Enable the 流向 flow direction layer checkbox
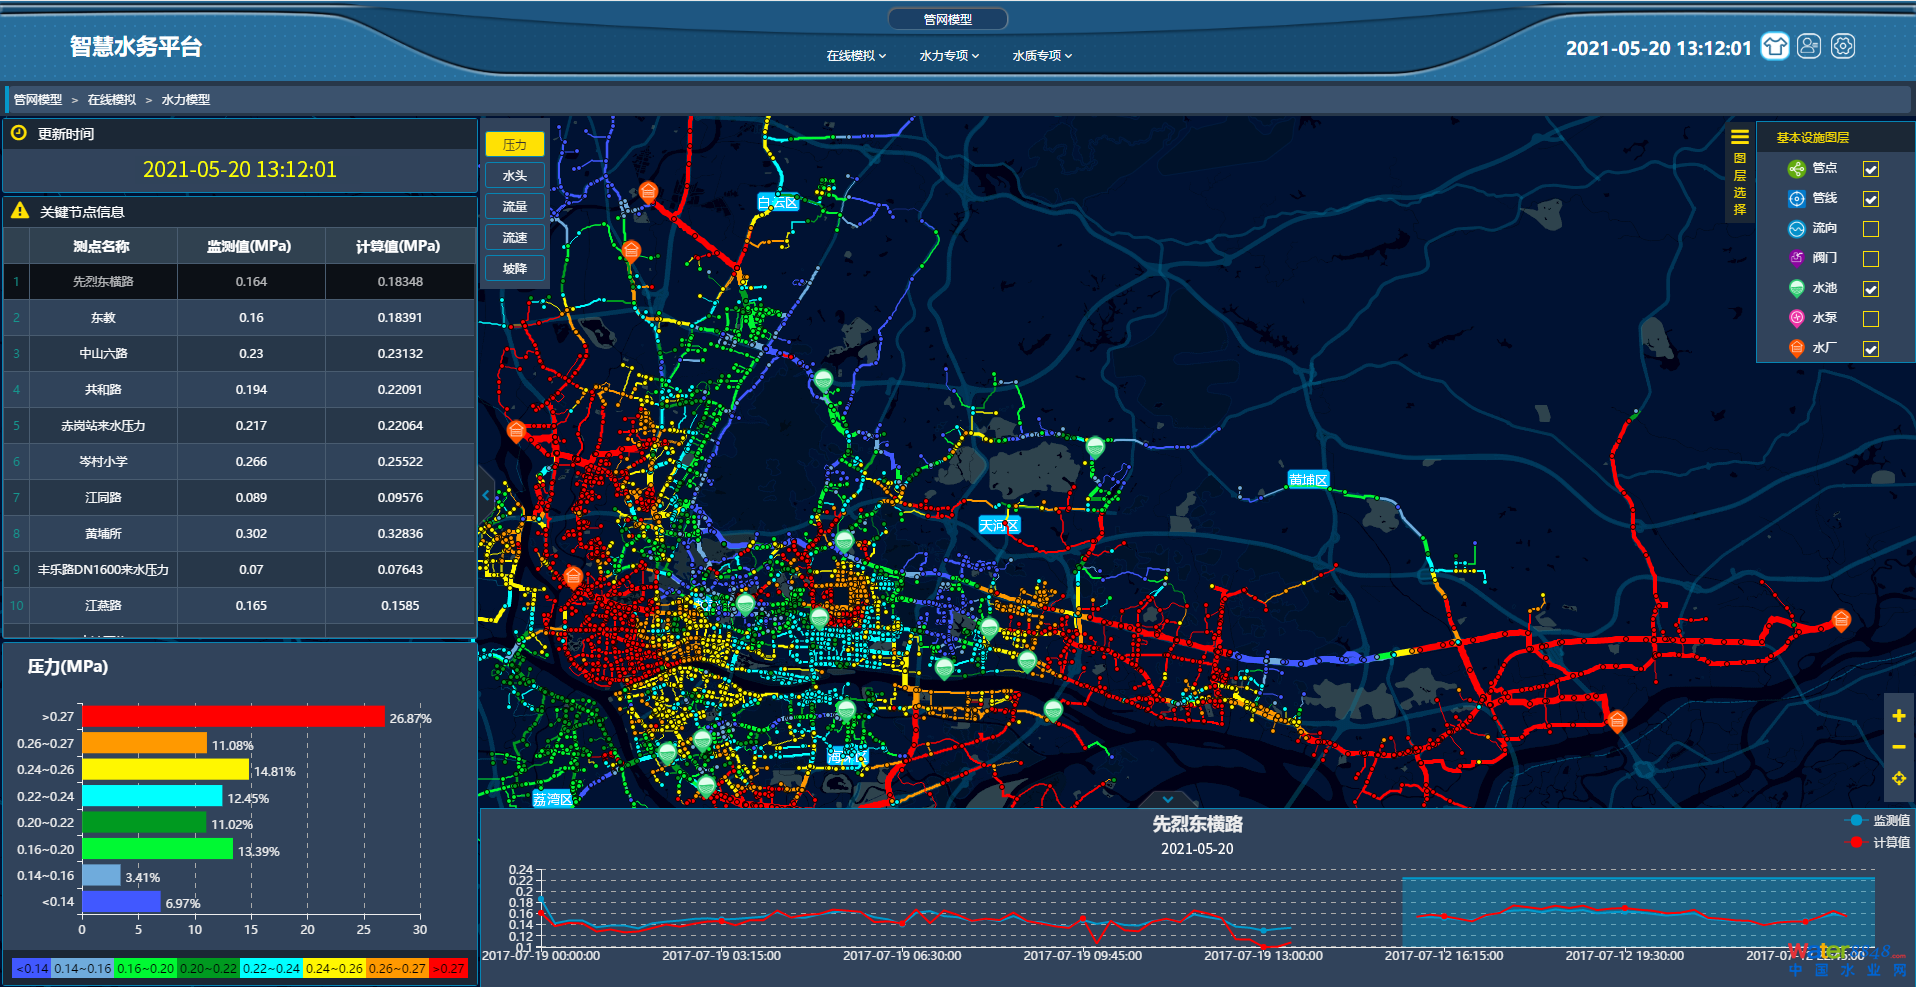This screenshot has height=987, width=1916. 1870,229
